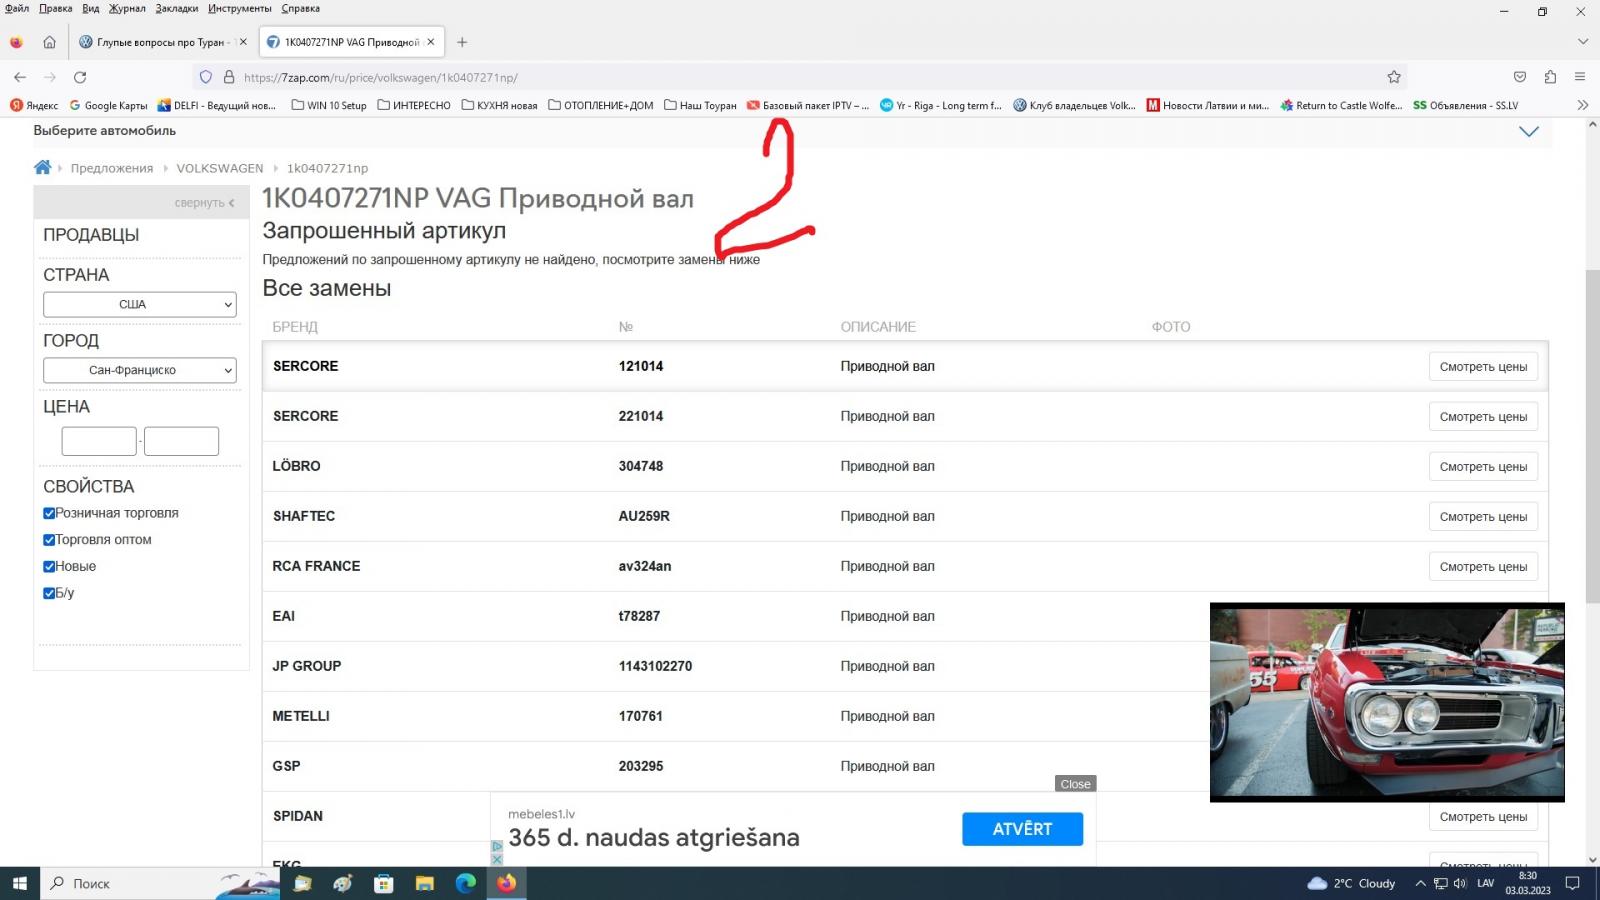Go back with the browser back arrow
The height and width of the screenshot is (900, 1600).
coord(20,77)
